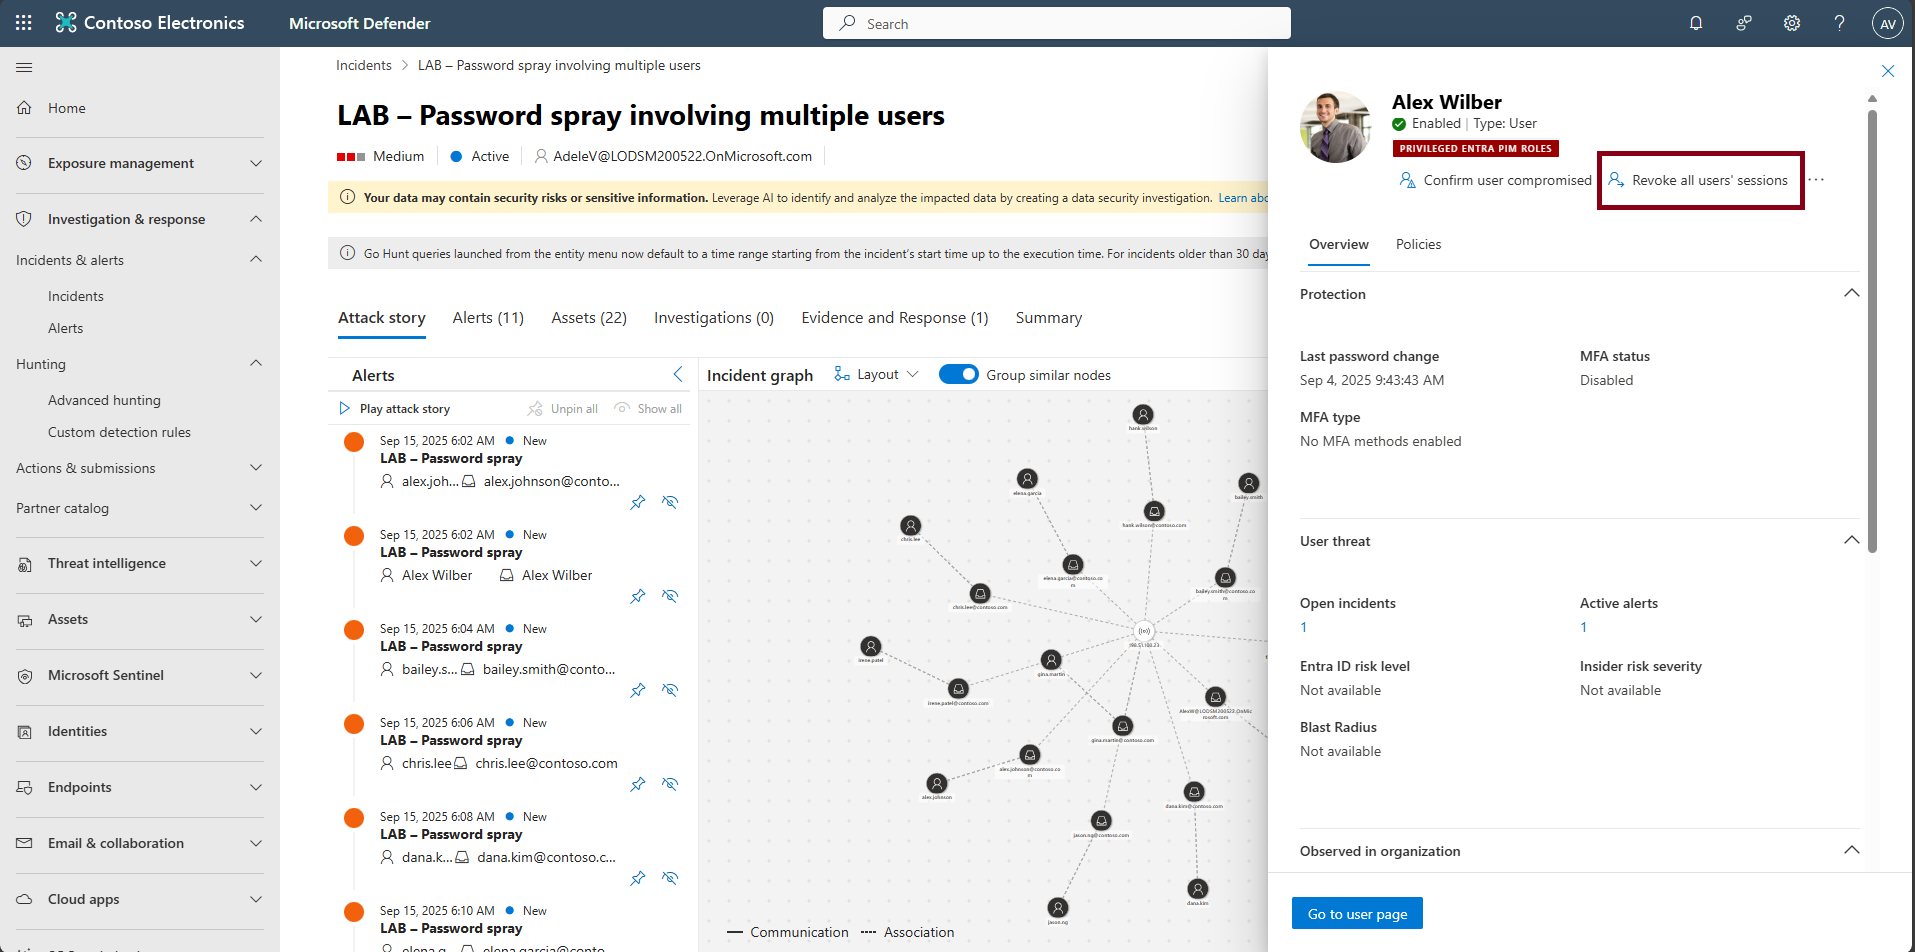
Task: Collapse the Alerts pane chevron
Action: (x=678, y=374)
